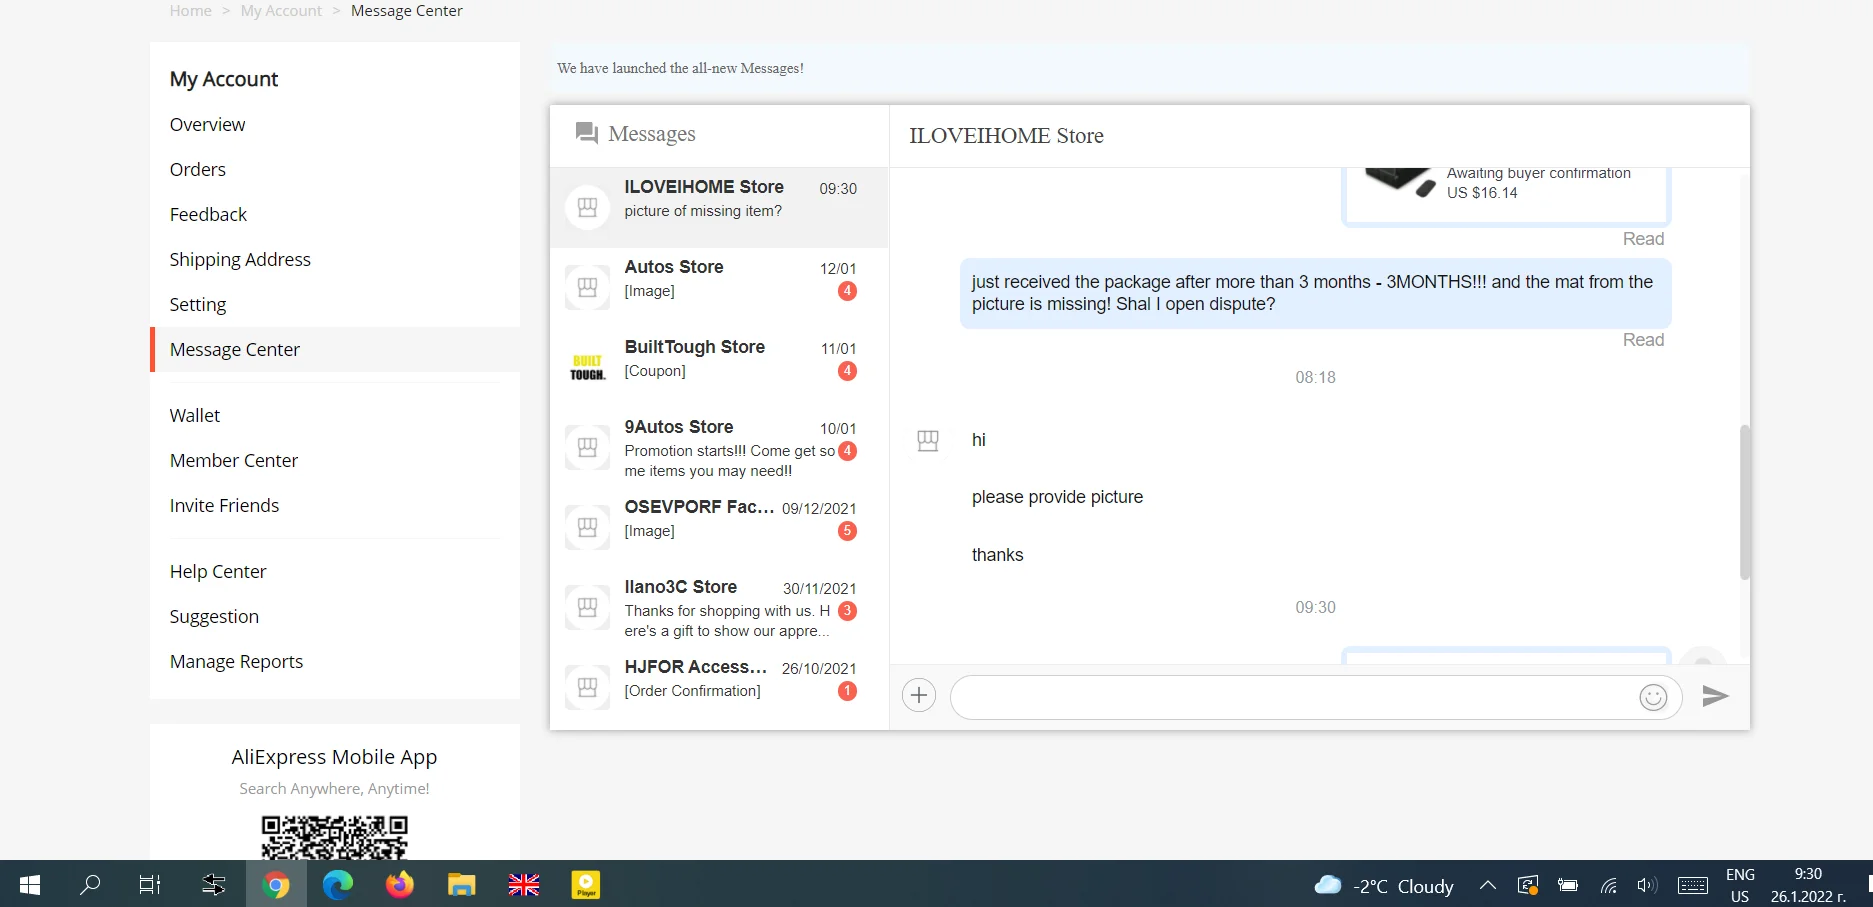Open llano3C Store conversation
Image resolution: width=1873 pixels, height=907 pixels.
pyautogui.click(x=719, y=608)
